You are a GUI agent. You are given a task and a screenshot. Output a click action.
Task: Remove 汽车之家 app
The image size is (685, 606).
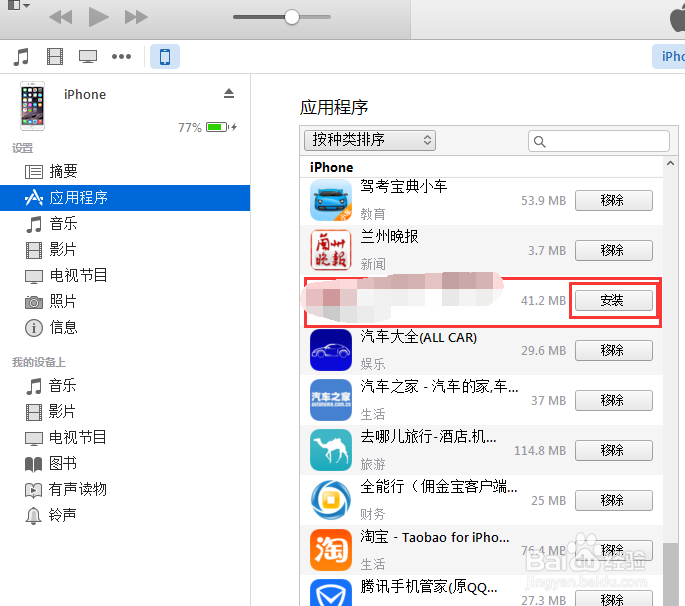614,401
